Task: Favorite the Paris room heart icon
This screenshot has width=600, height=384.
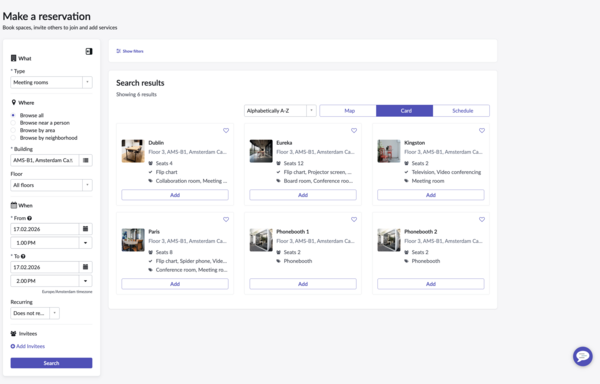Action: click(226, 220)
